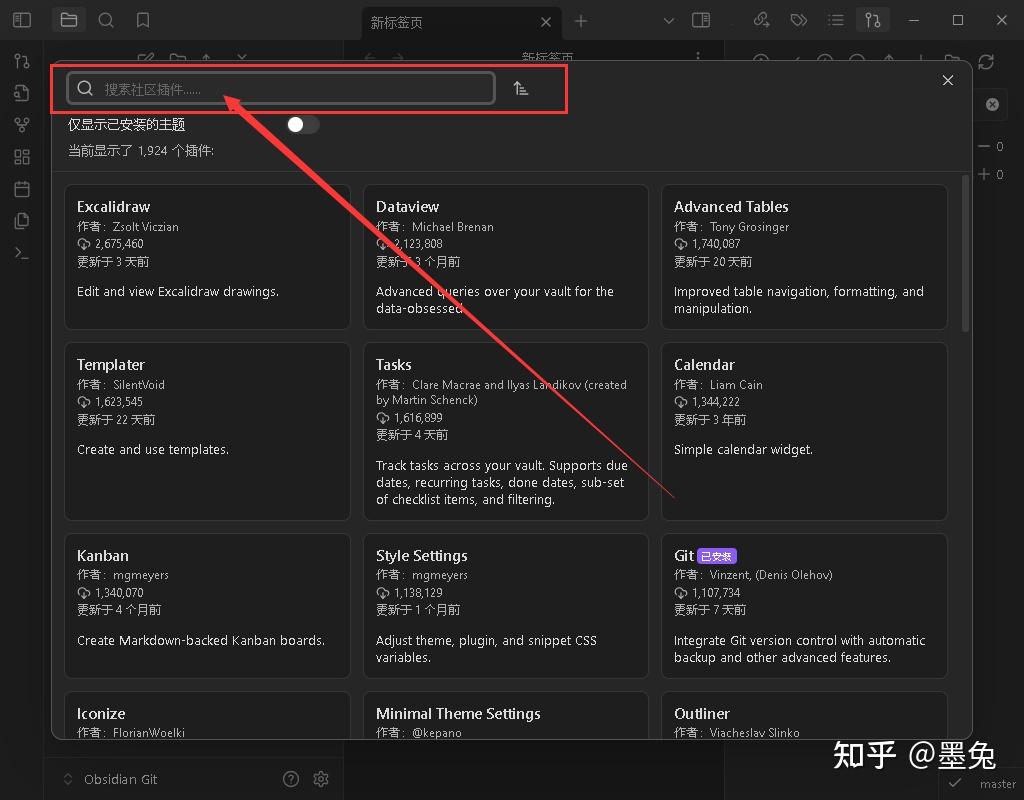
Task: Open the search icon in the top toolbar
Action: tap(106, 22)
